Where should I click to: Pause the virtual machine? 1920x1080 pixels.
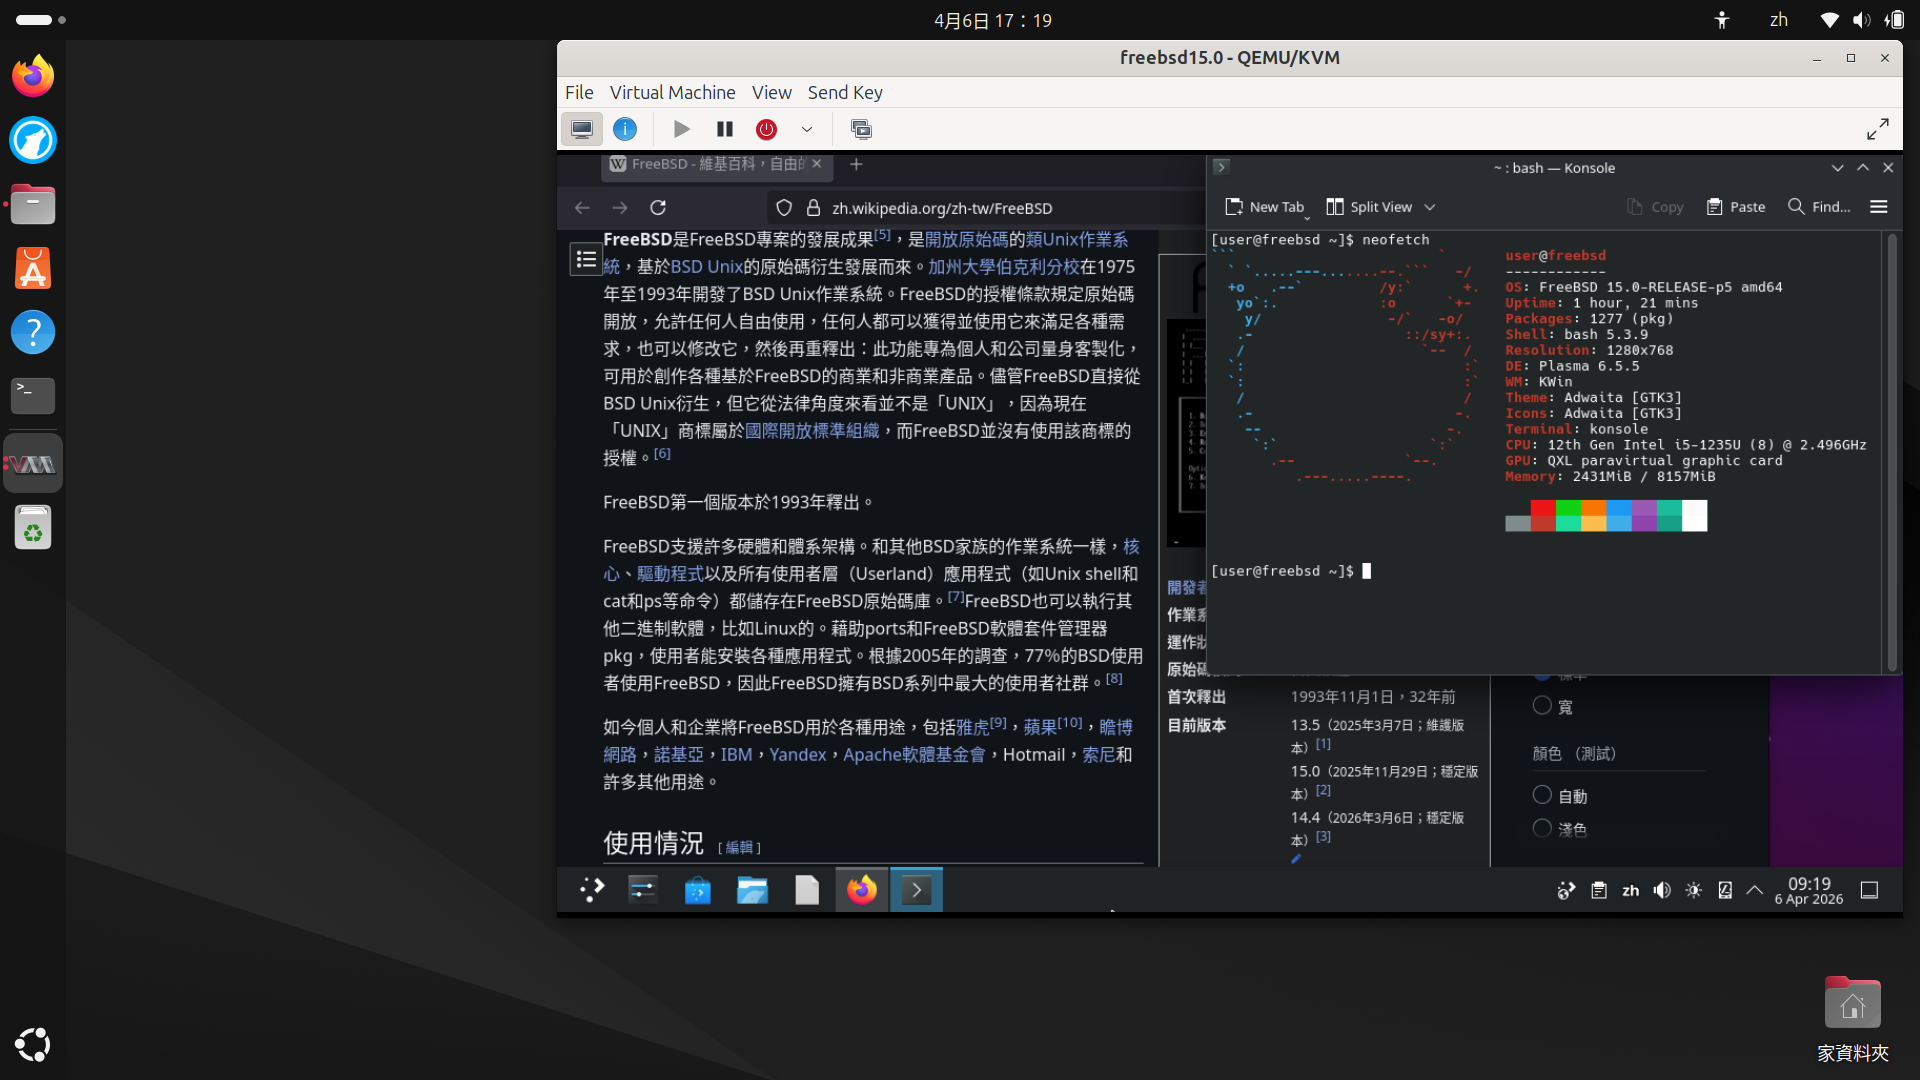click(725, 129)
